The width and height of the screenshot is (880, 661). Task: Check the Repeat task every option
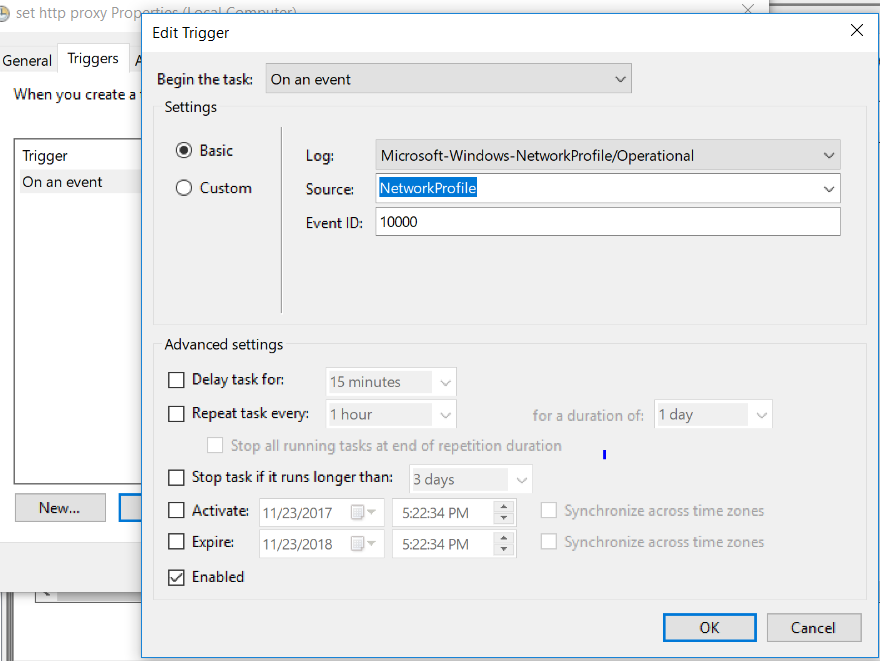pos(177,413)
